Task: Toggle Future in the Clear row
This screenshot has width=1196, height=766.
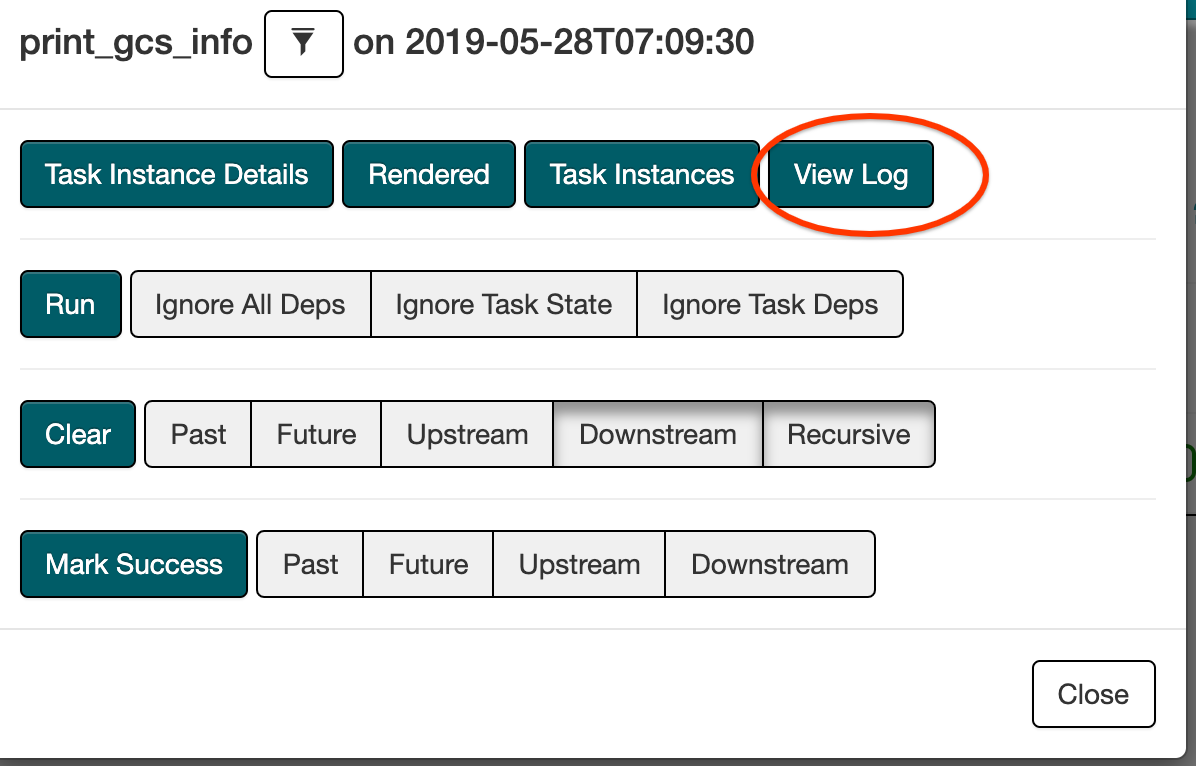Action: (x=316, y=434)
